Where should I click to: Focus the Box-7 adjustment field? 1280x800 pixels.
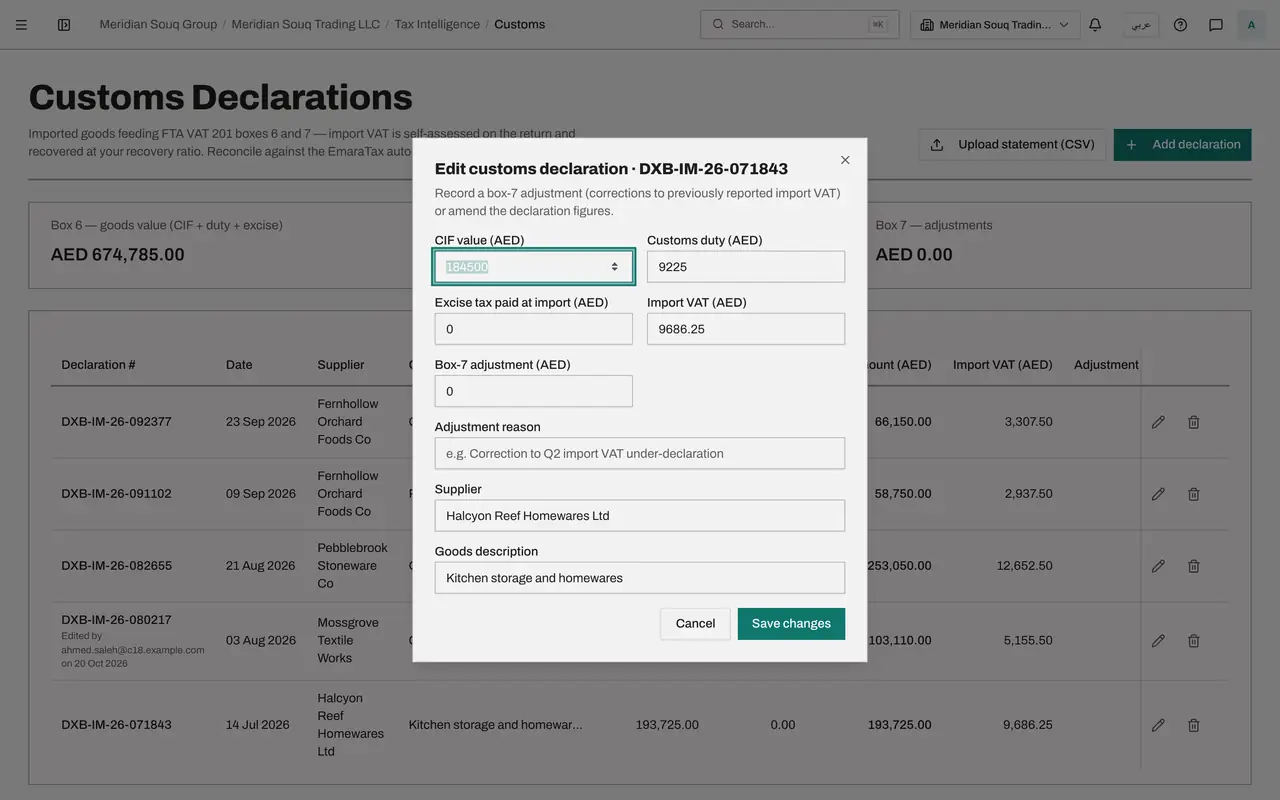coord(534,391)
